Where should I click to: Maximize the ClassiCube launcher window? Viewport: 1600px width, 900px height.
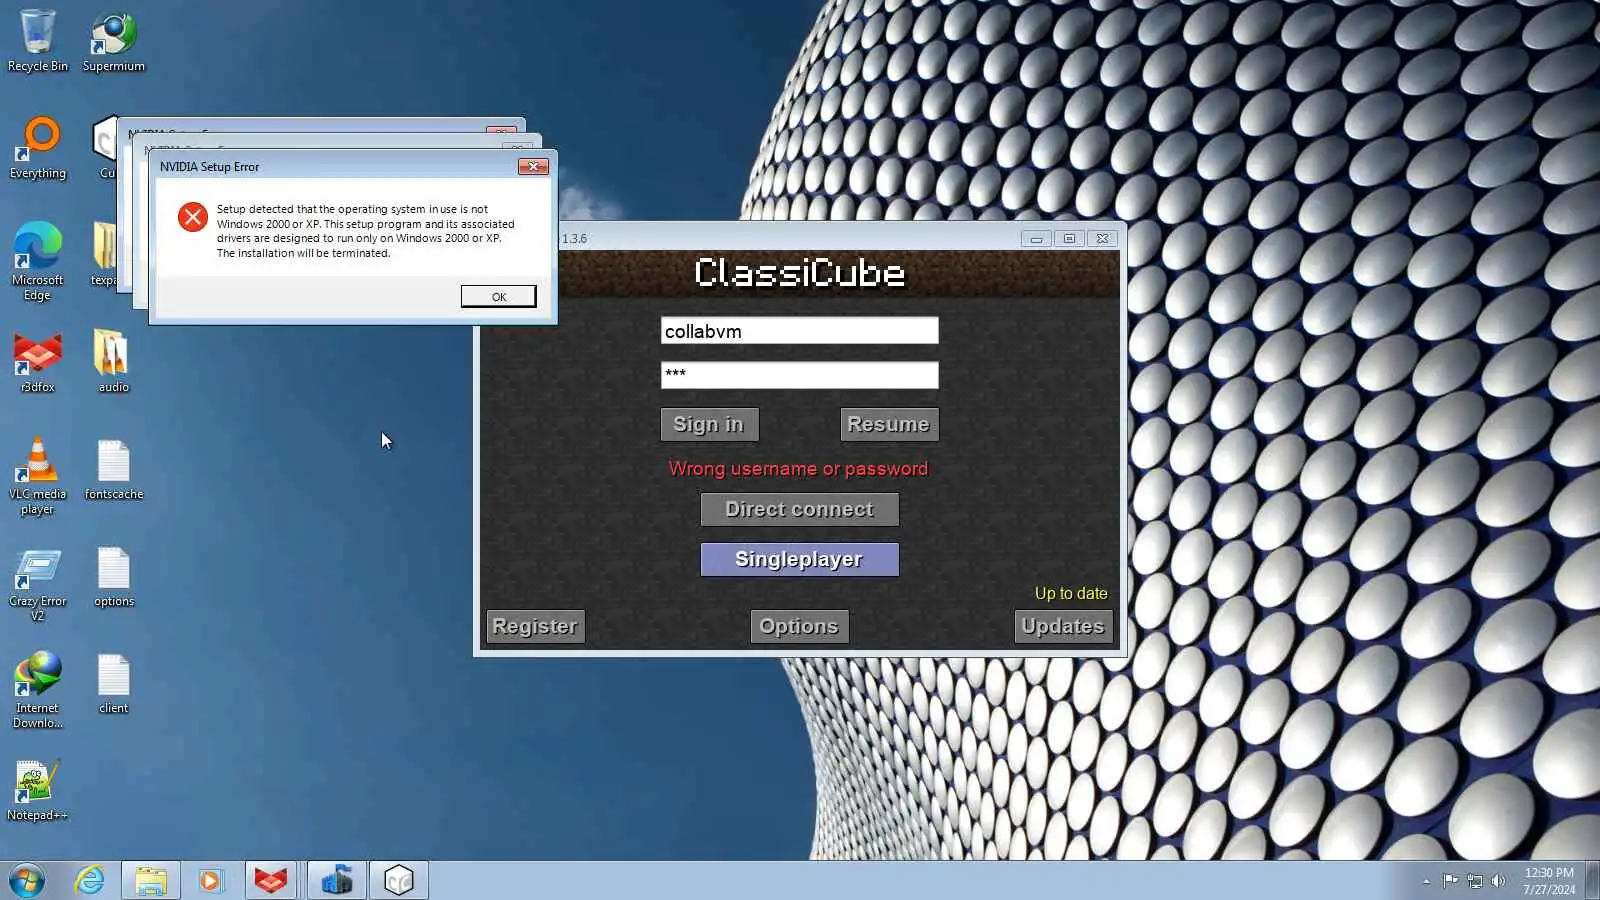[1069, 239]
